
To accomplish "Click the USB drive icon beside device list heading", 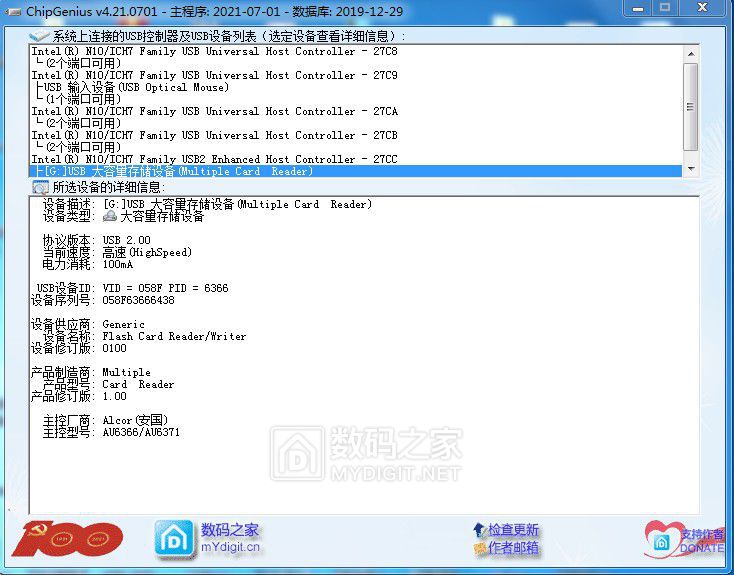I will 39,36.
